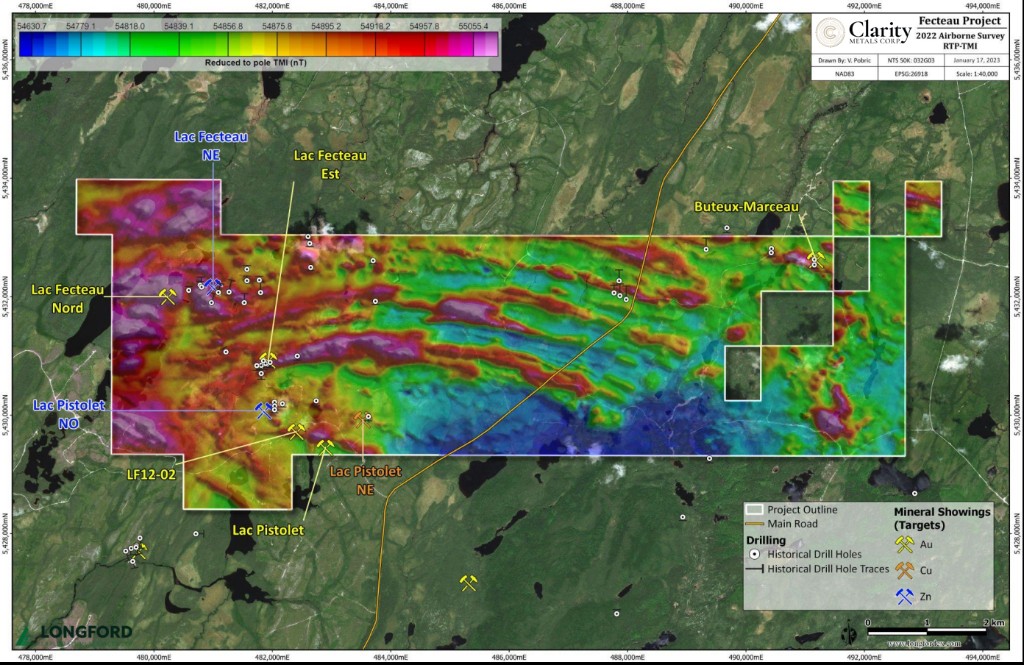This screenshot has height=665, width=1024.
Task: Select the Zn pickaxe symbol in legend
Action: coord(905,596)
